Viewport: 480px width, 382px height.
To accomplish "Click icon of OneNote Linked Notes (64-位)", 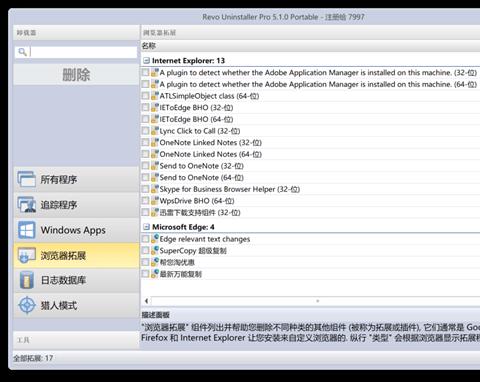I will 155,154.
